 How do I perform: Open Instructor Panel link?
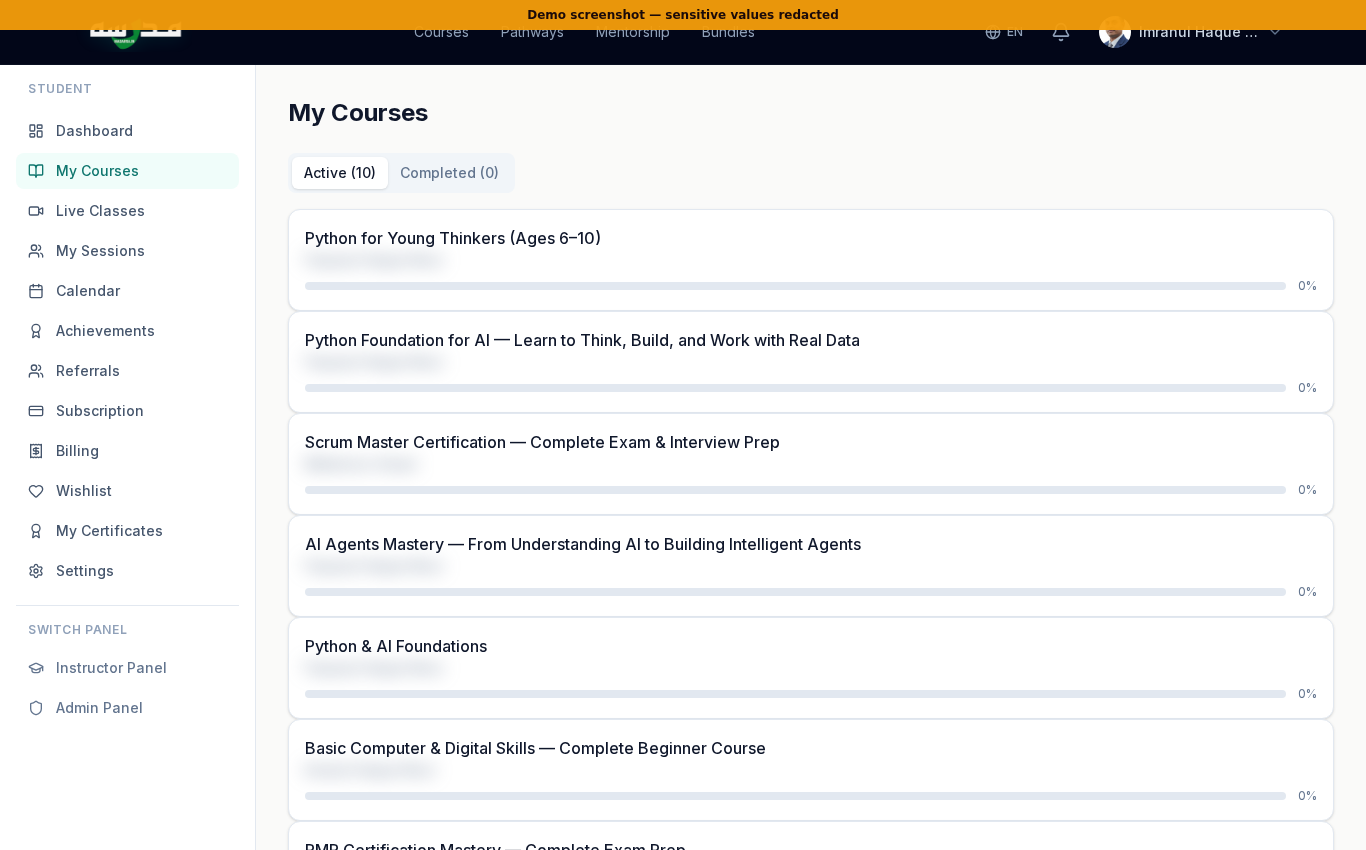pos(127,668)
